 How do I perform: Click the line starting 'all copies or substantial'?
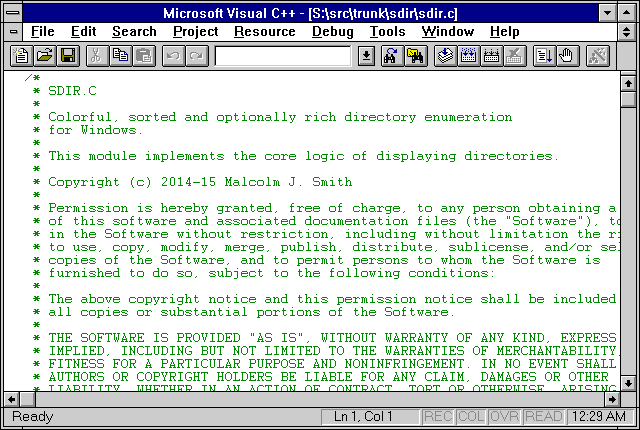(x=244, y=312)
